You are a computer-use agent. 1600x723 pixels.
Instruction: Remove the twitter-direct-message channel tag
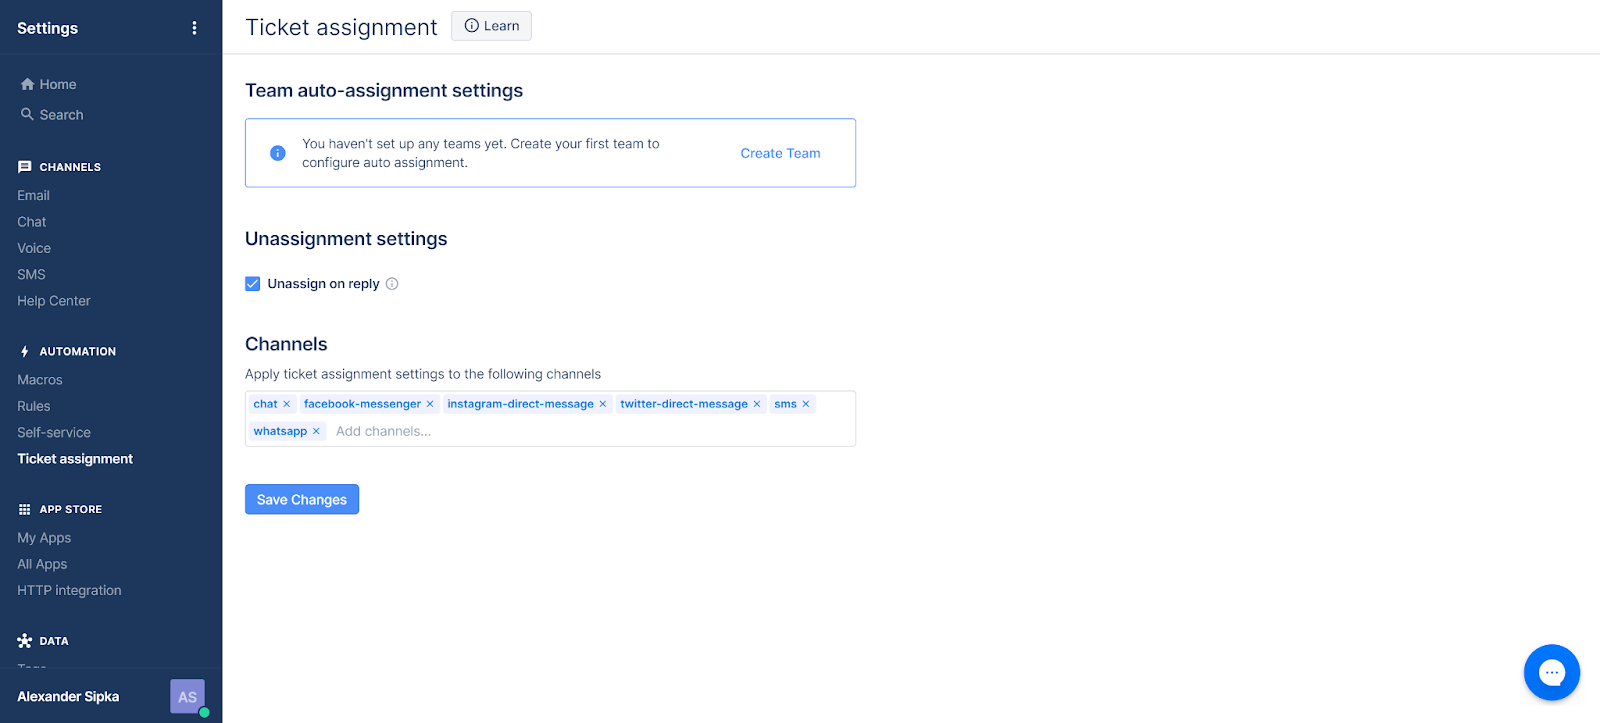point(757,405)
